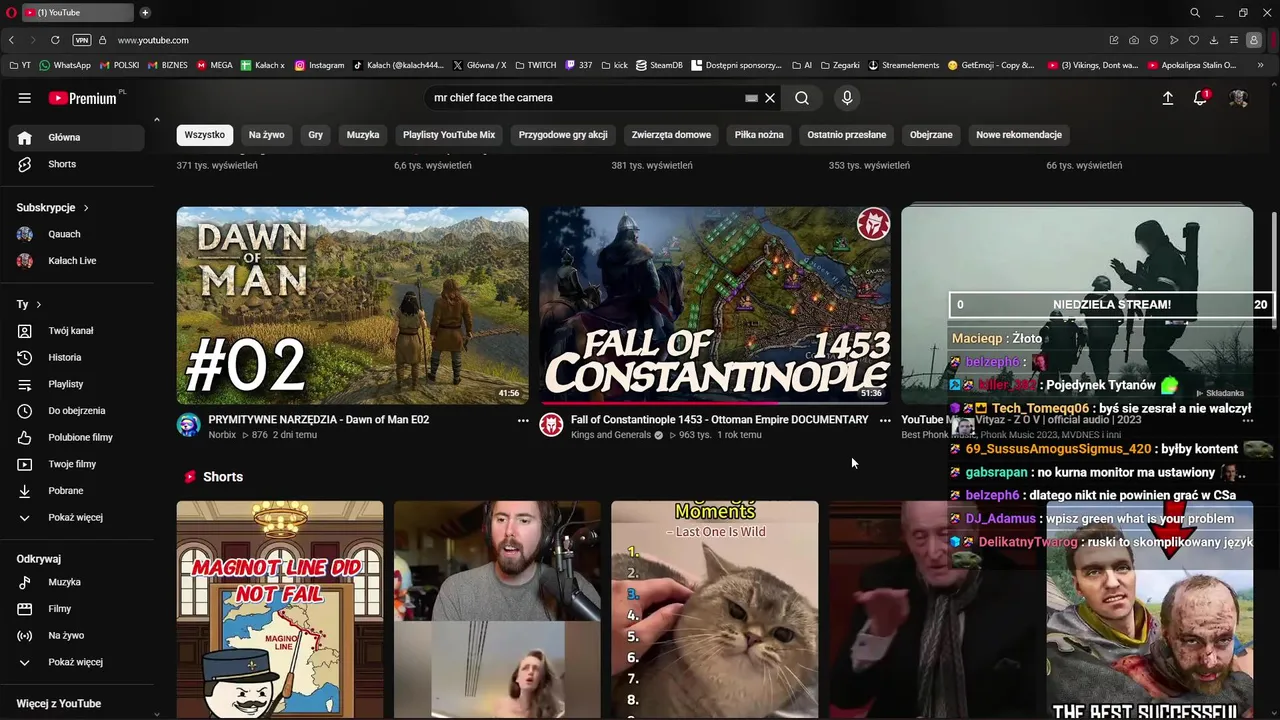Expand the Ty section arrow

39,304
